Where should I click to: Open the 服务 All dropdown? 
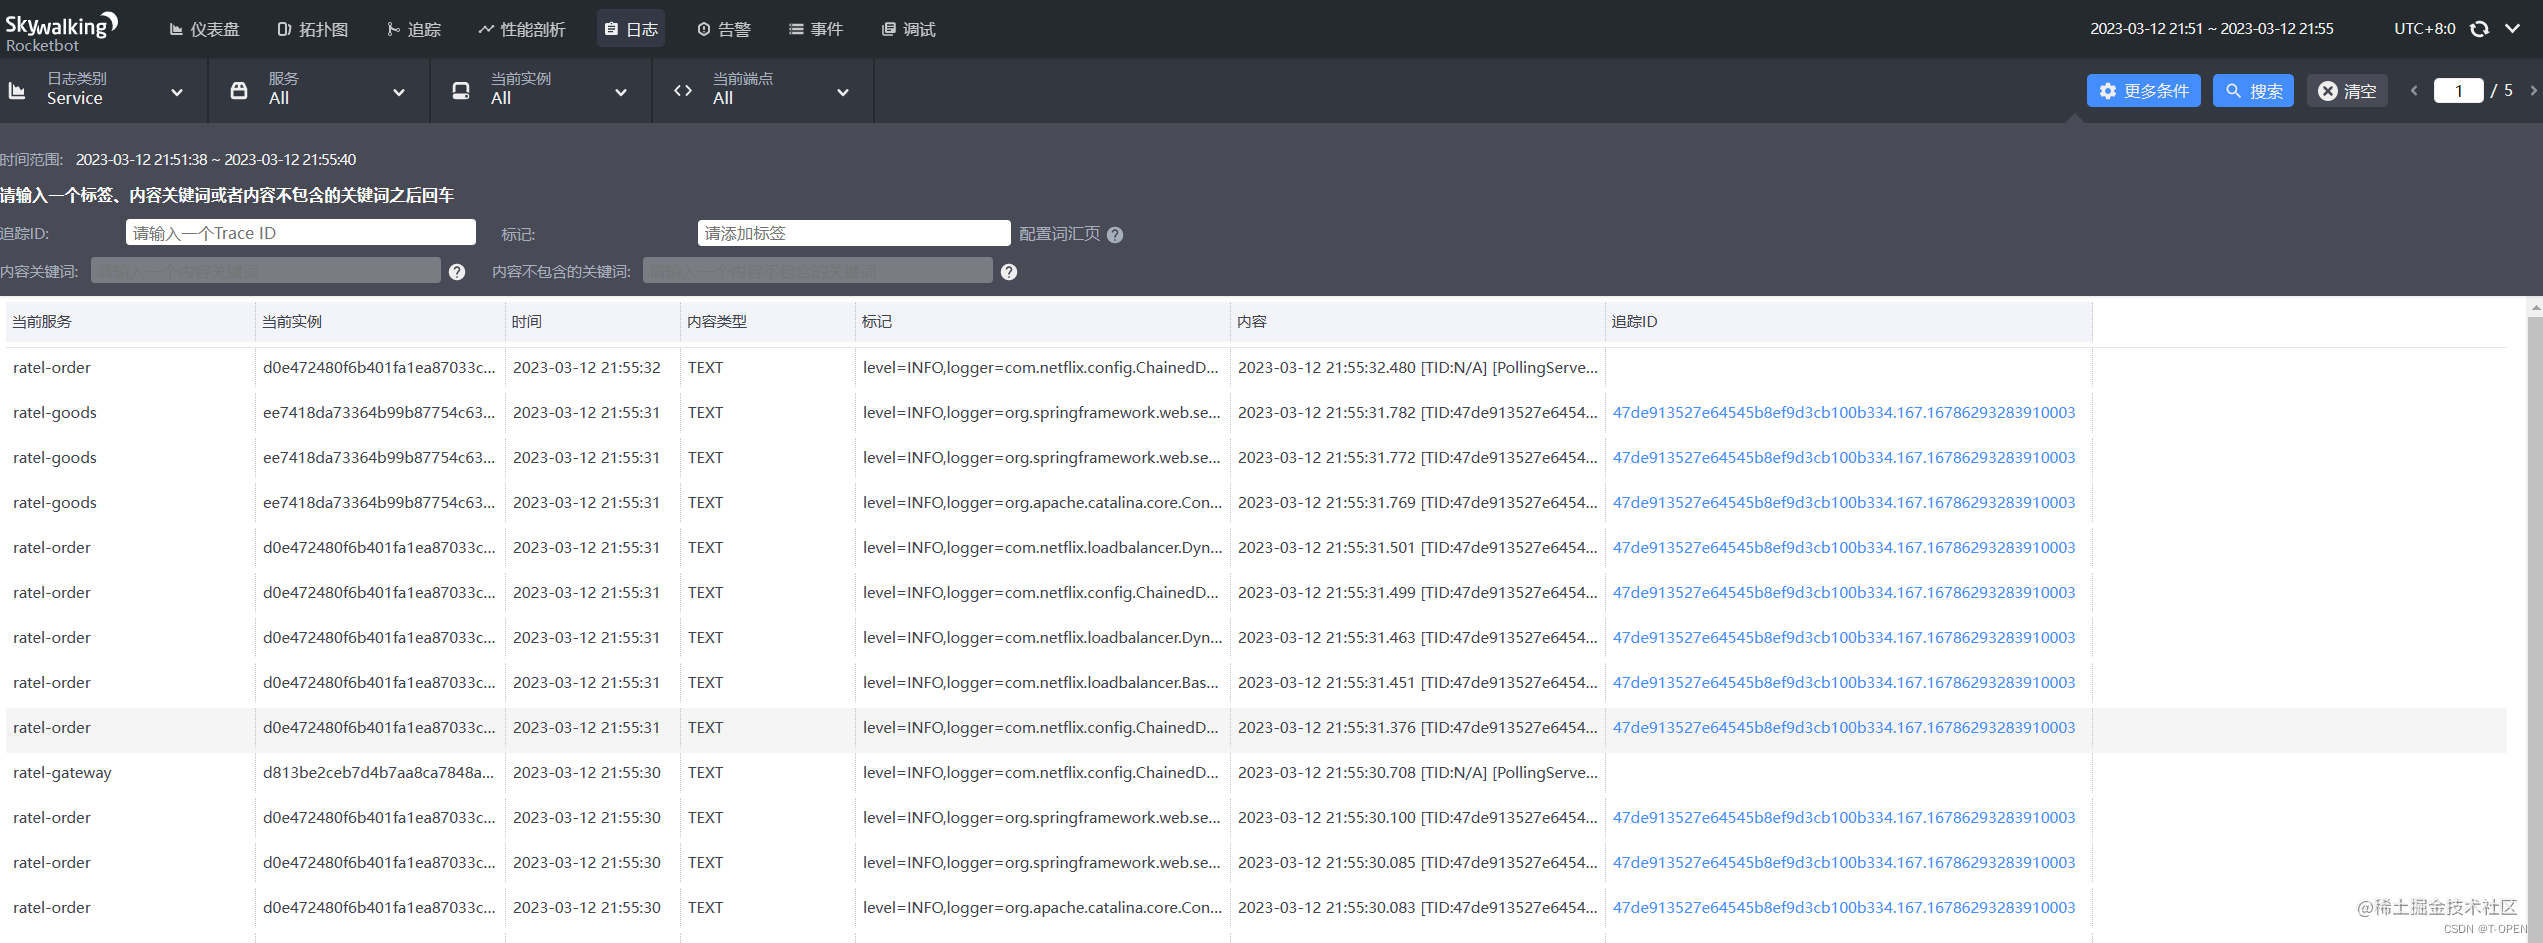(x=319, y=90)
